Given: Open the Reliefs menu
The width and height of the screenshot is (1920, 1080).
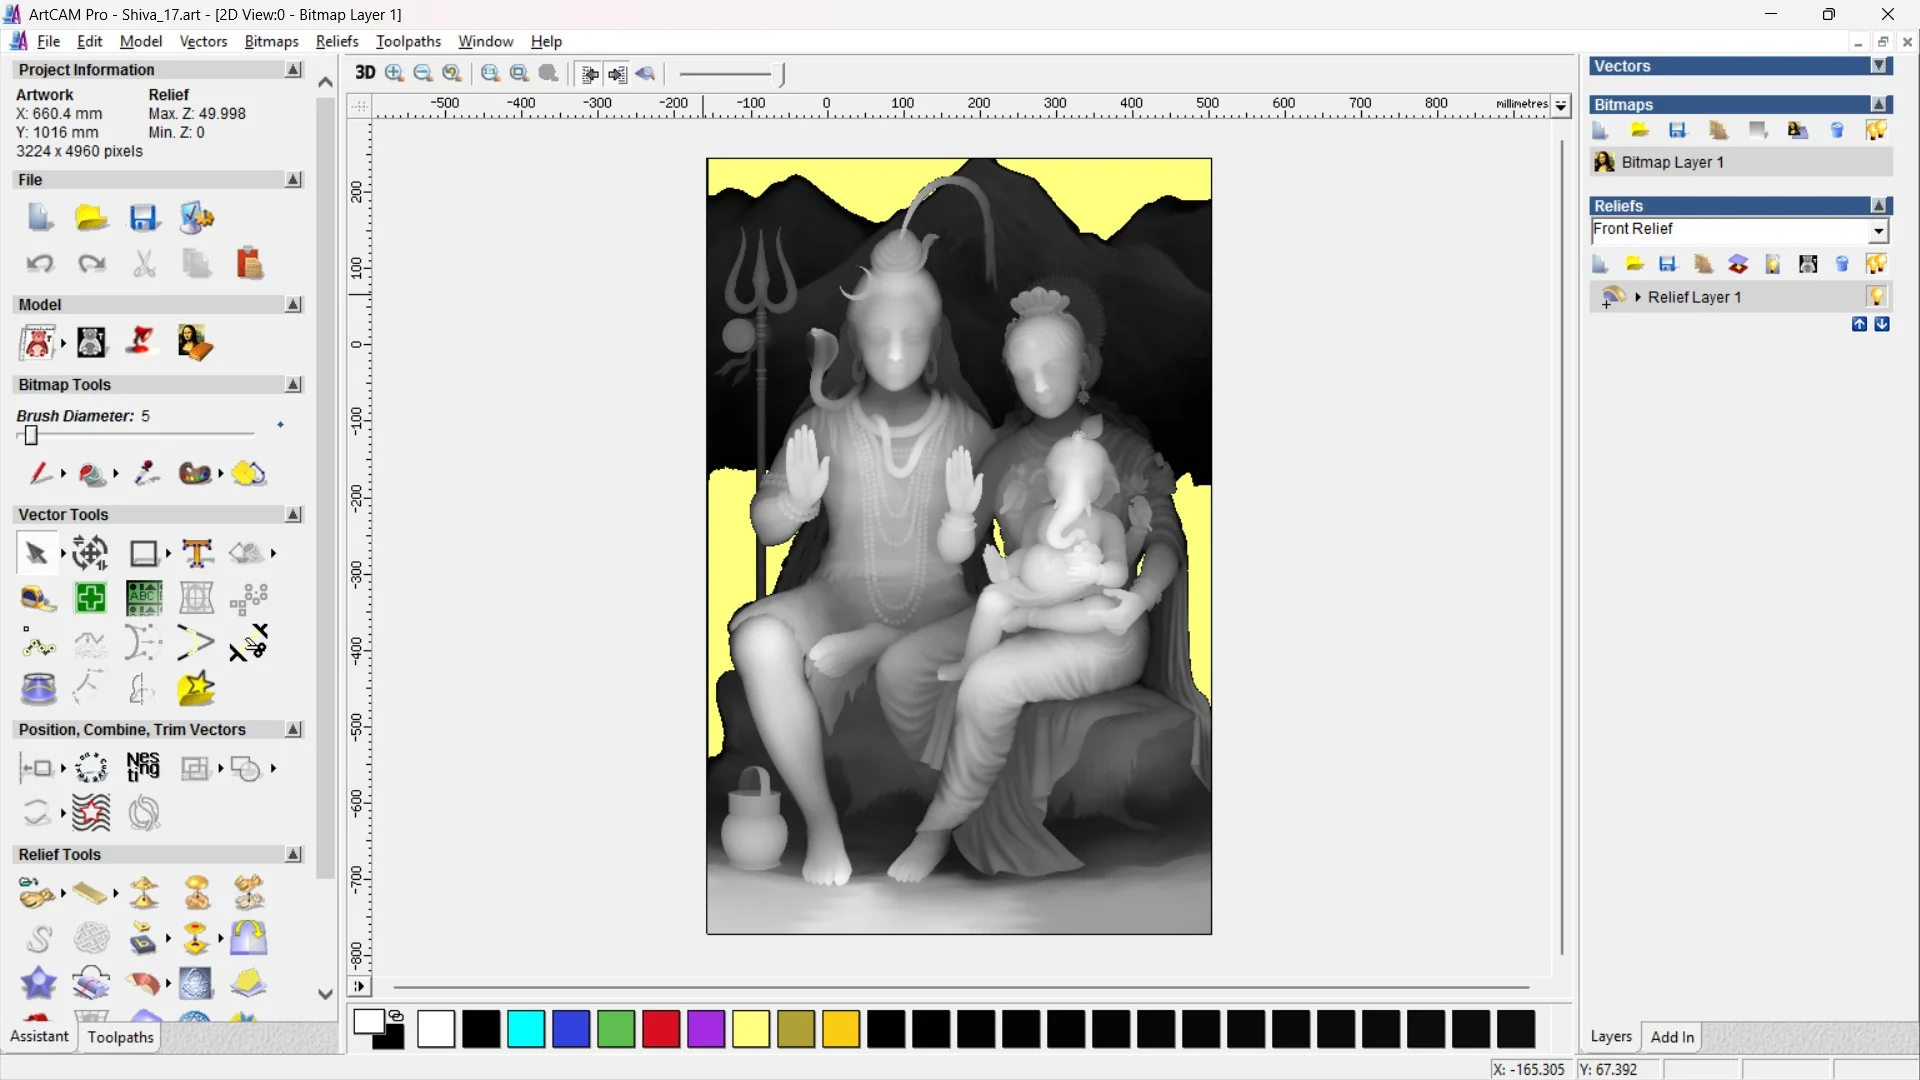Looking at the screenshot, I should click(x=337, y=41).
